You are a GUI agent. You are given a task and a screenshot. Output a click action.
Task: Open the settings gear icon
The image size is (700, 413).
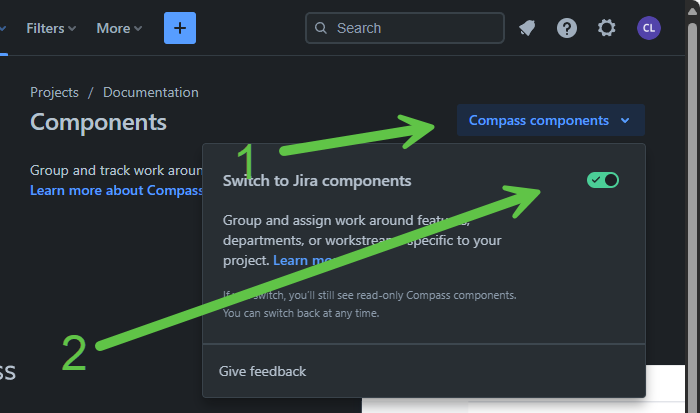tap(606, 28)
